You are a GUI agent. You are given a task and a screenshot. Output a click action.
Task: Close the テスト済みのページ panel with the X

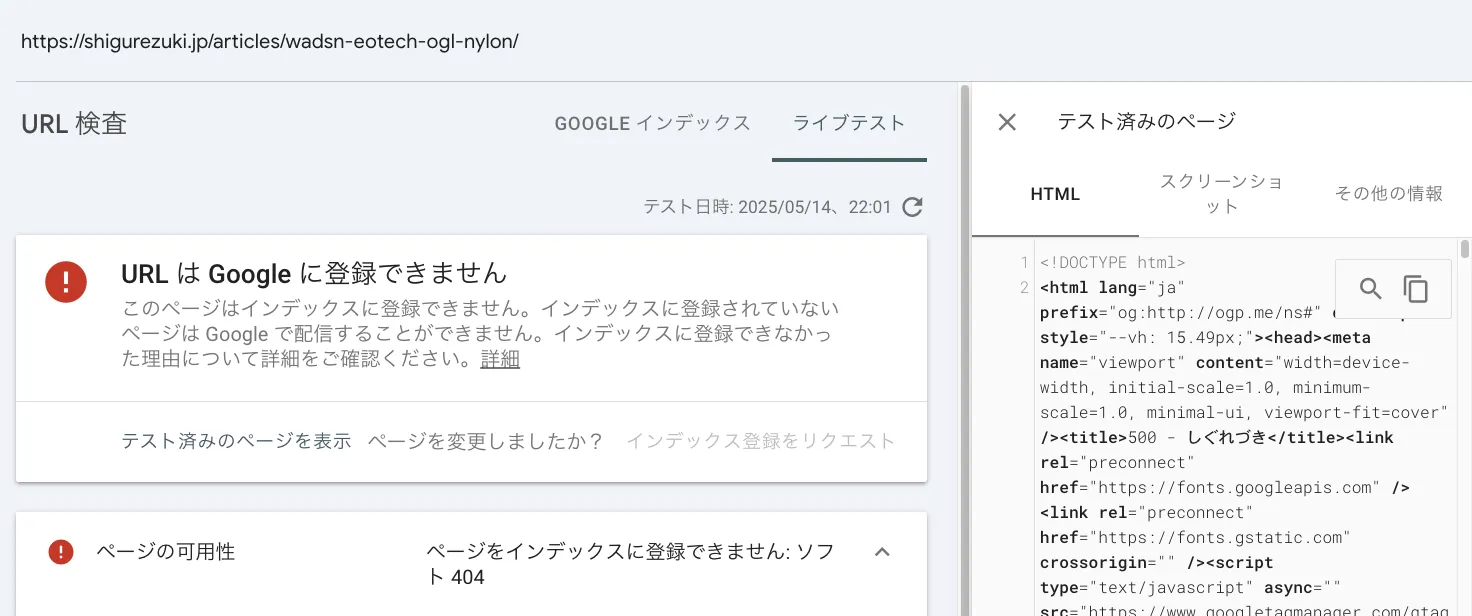[1007, 122]
